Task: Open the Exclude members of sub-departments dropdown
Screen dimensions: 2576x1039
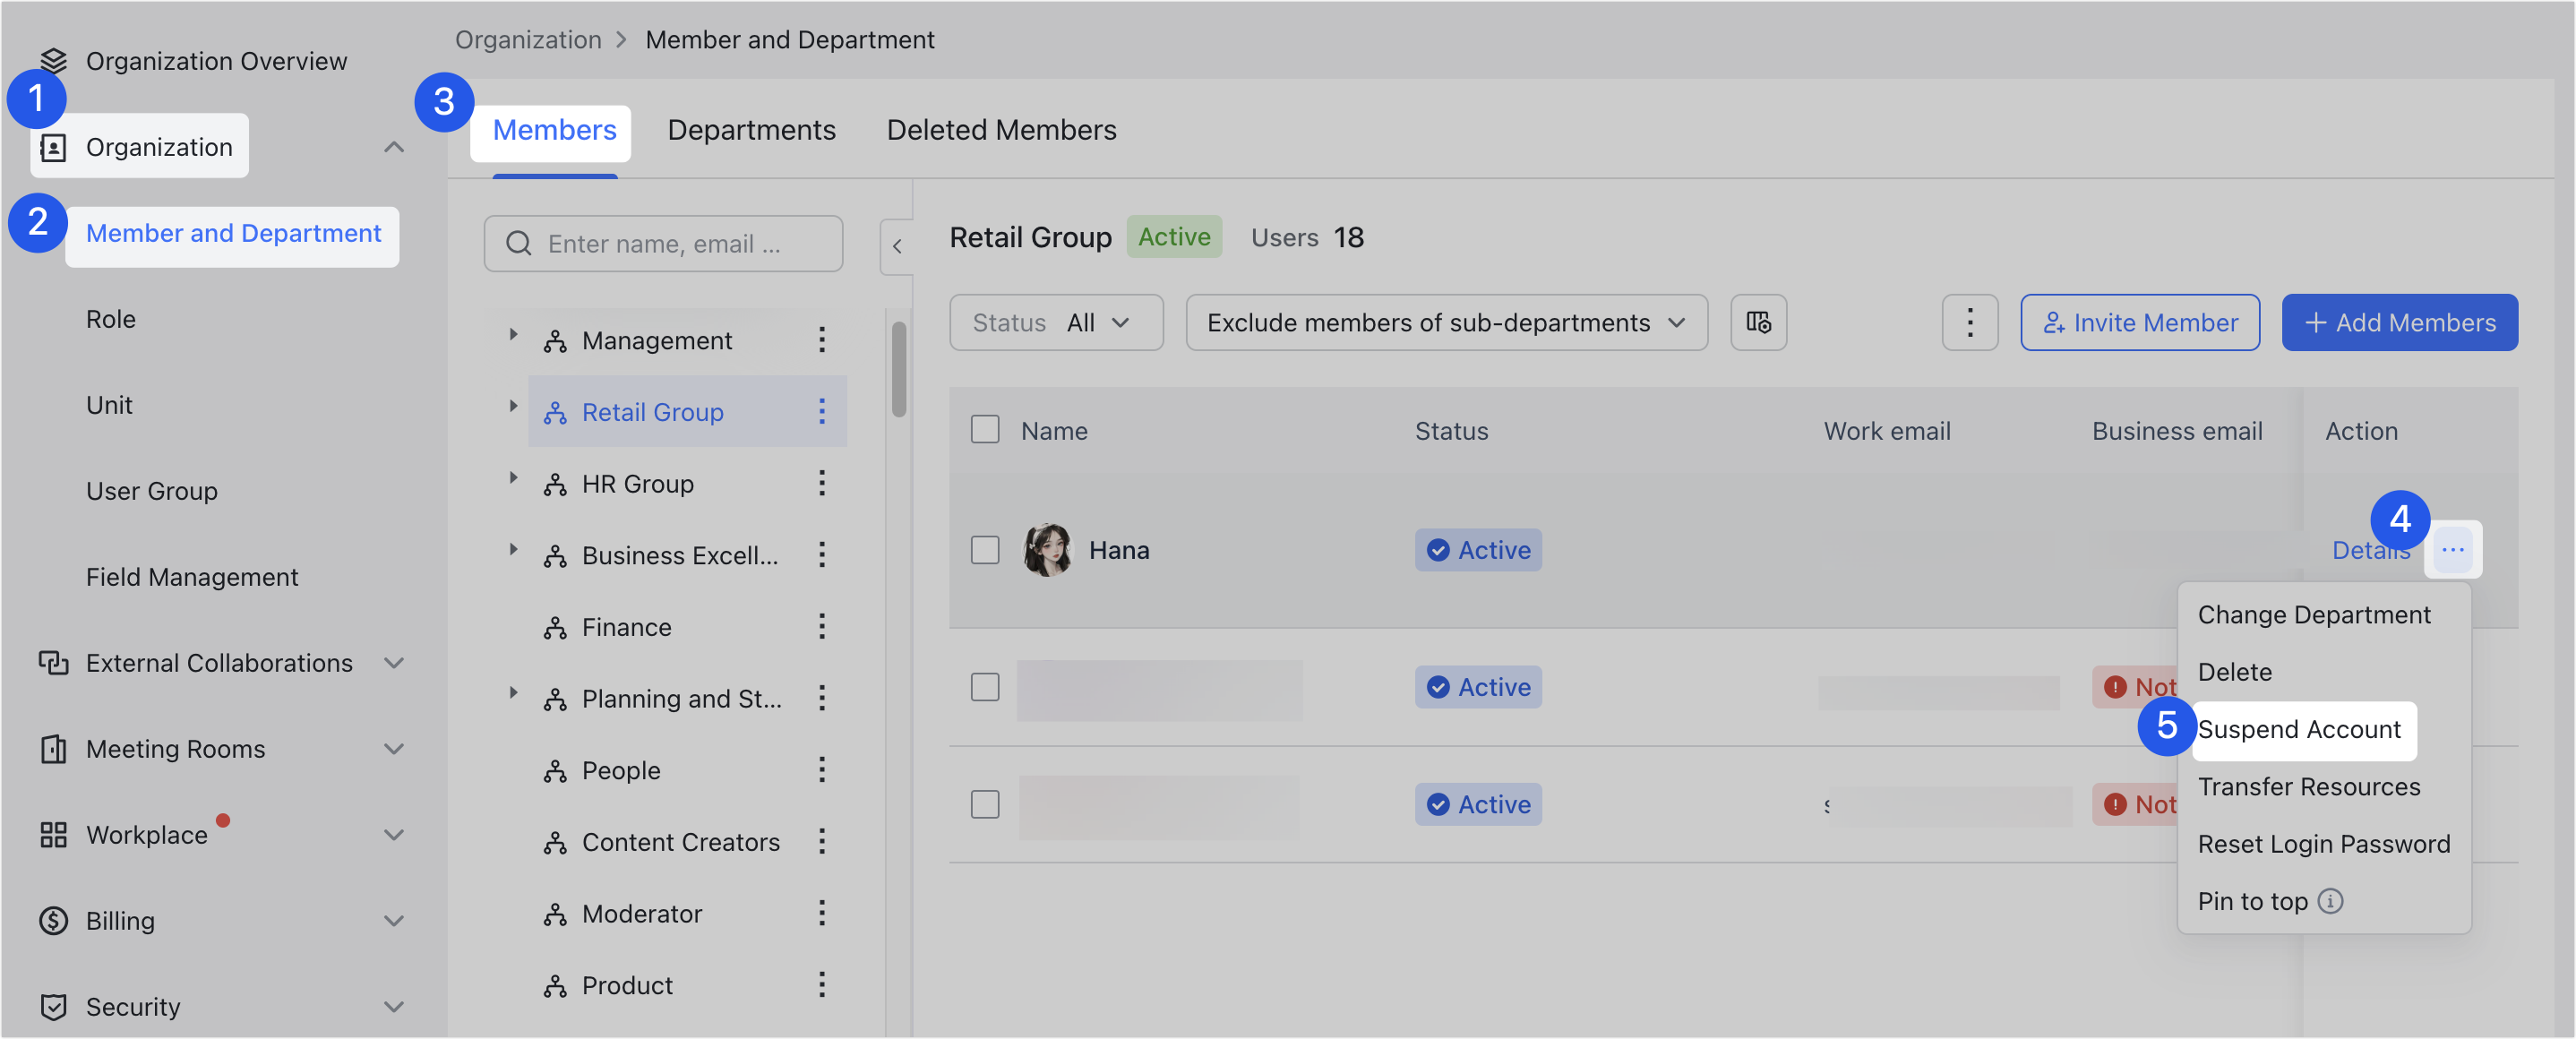Action: pos(1446,322)
